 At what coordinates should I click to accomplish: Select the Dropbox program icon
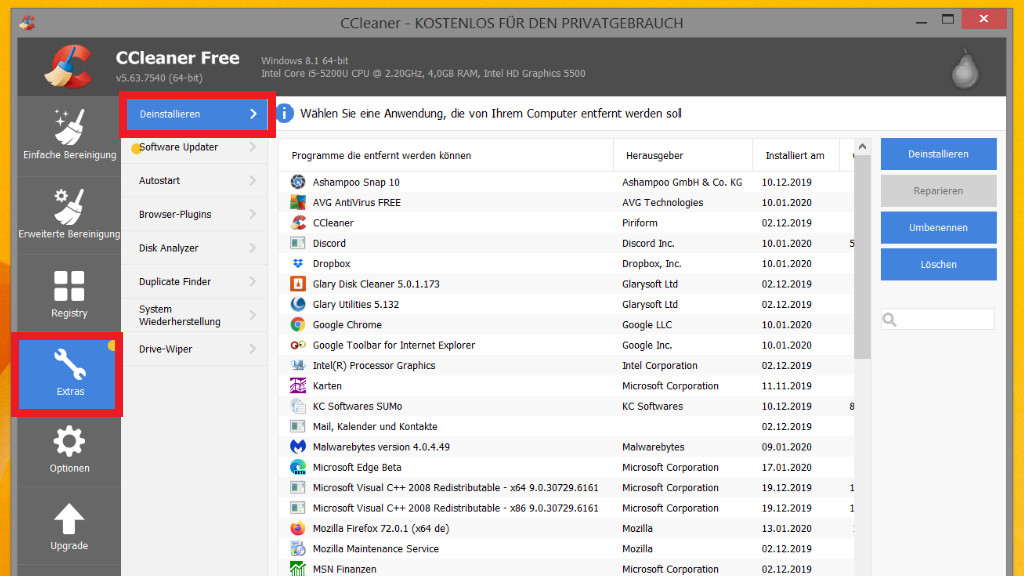(297, 263)
